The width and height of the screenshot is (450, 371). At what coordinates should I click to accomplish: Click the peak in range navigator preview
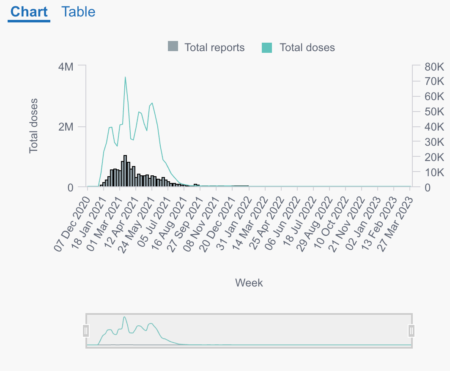[125, 318]
